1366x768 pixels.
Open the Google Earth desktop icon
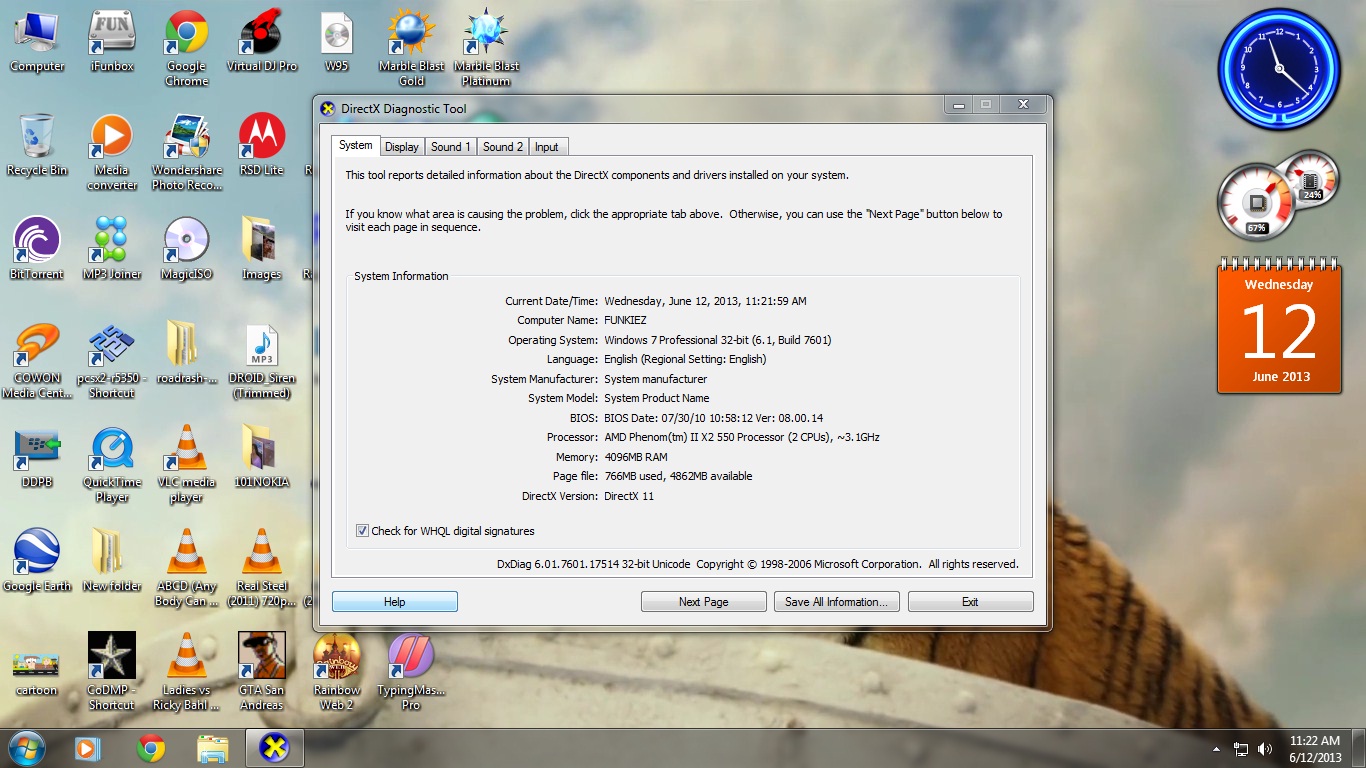pos(37,556)
